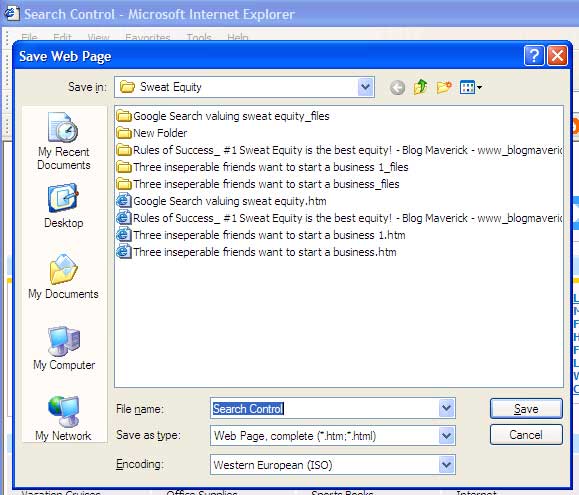Click the greyed Back arrow icon
Screen dimensions: 579x495
[x=397, y=88]
